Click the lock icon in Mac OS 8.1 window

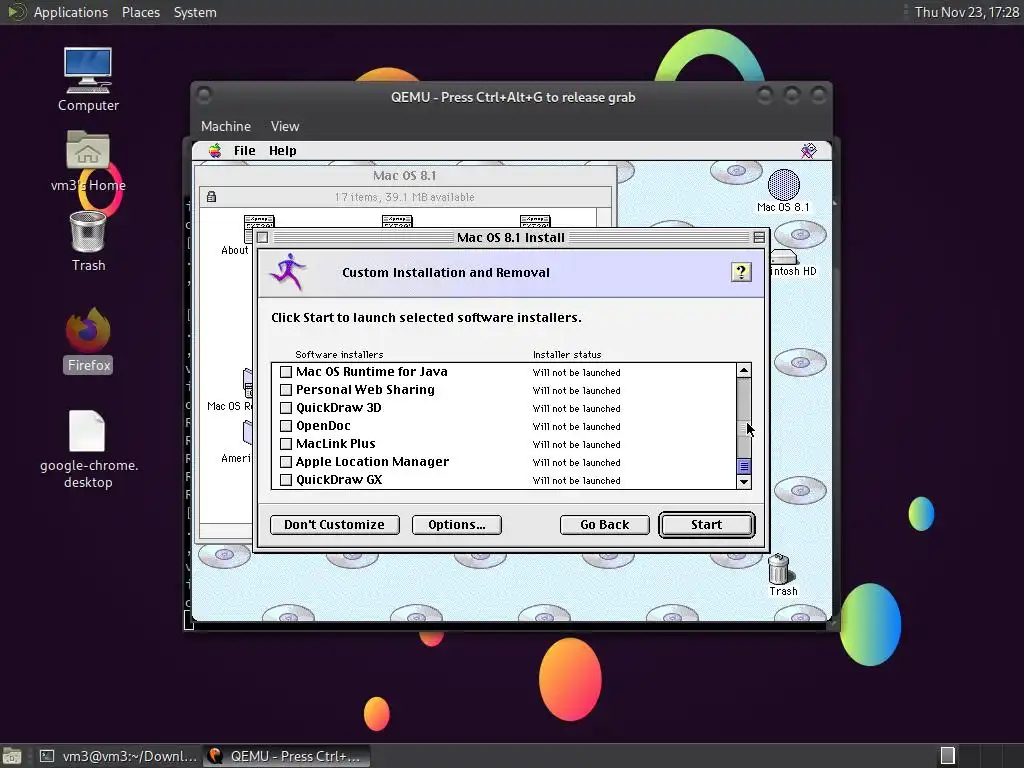(x=212, y=197)
